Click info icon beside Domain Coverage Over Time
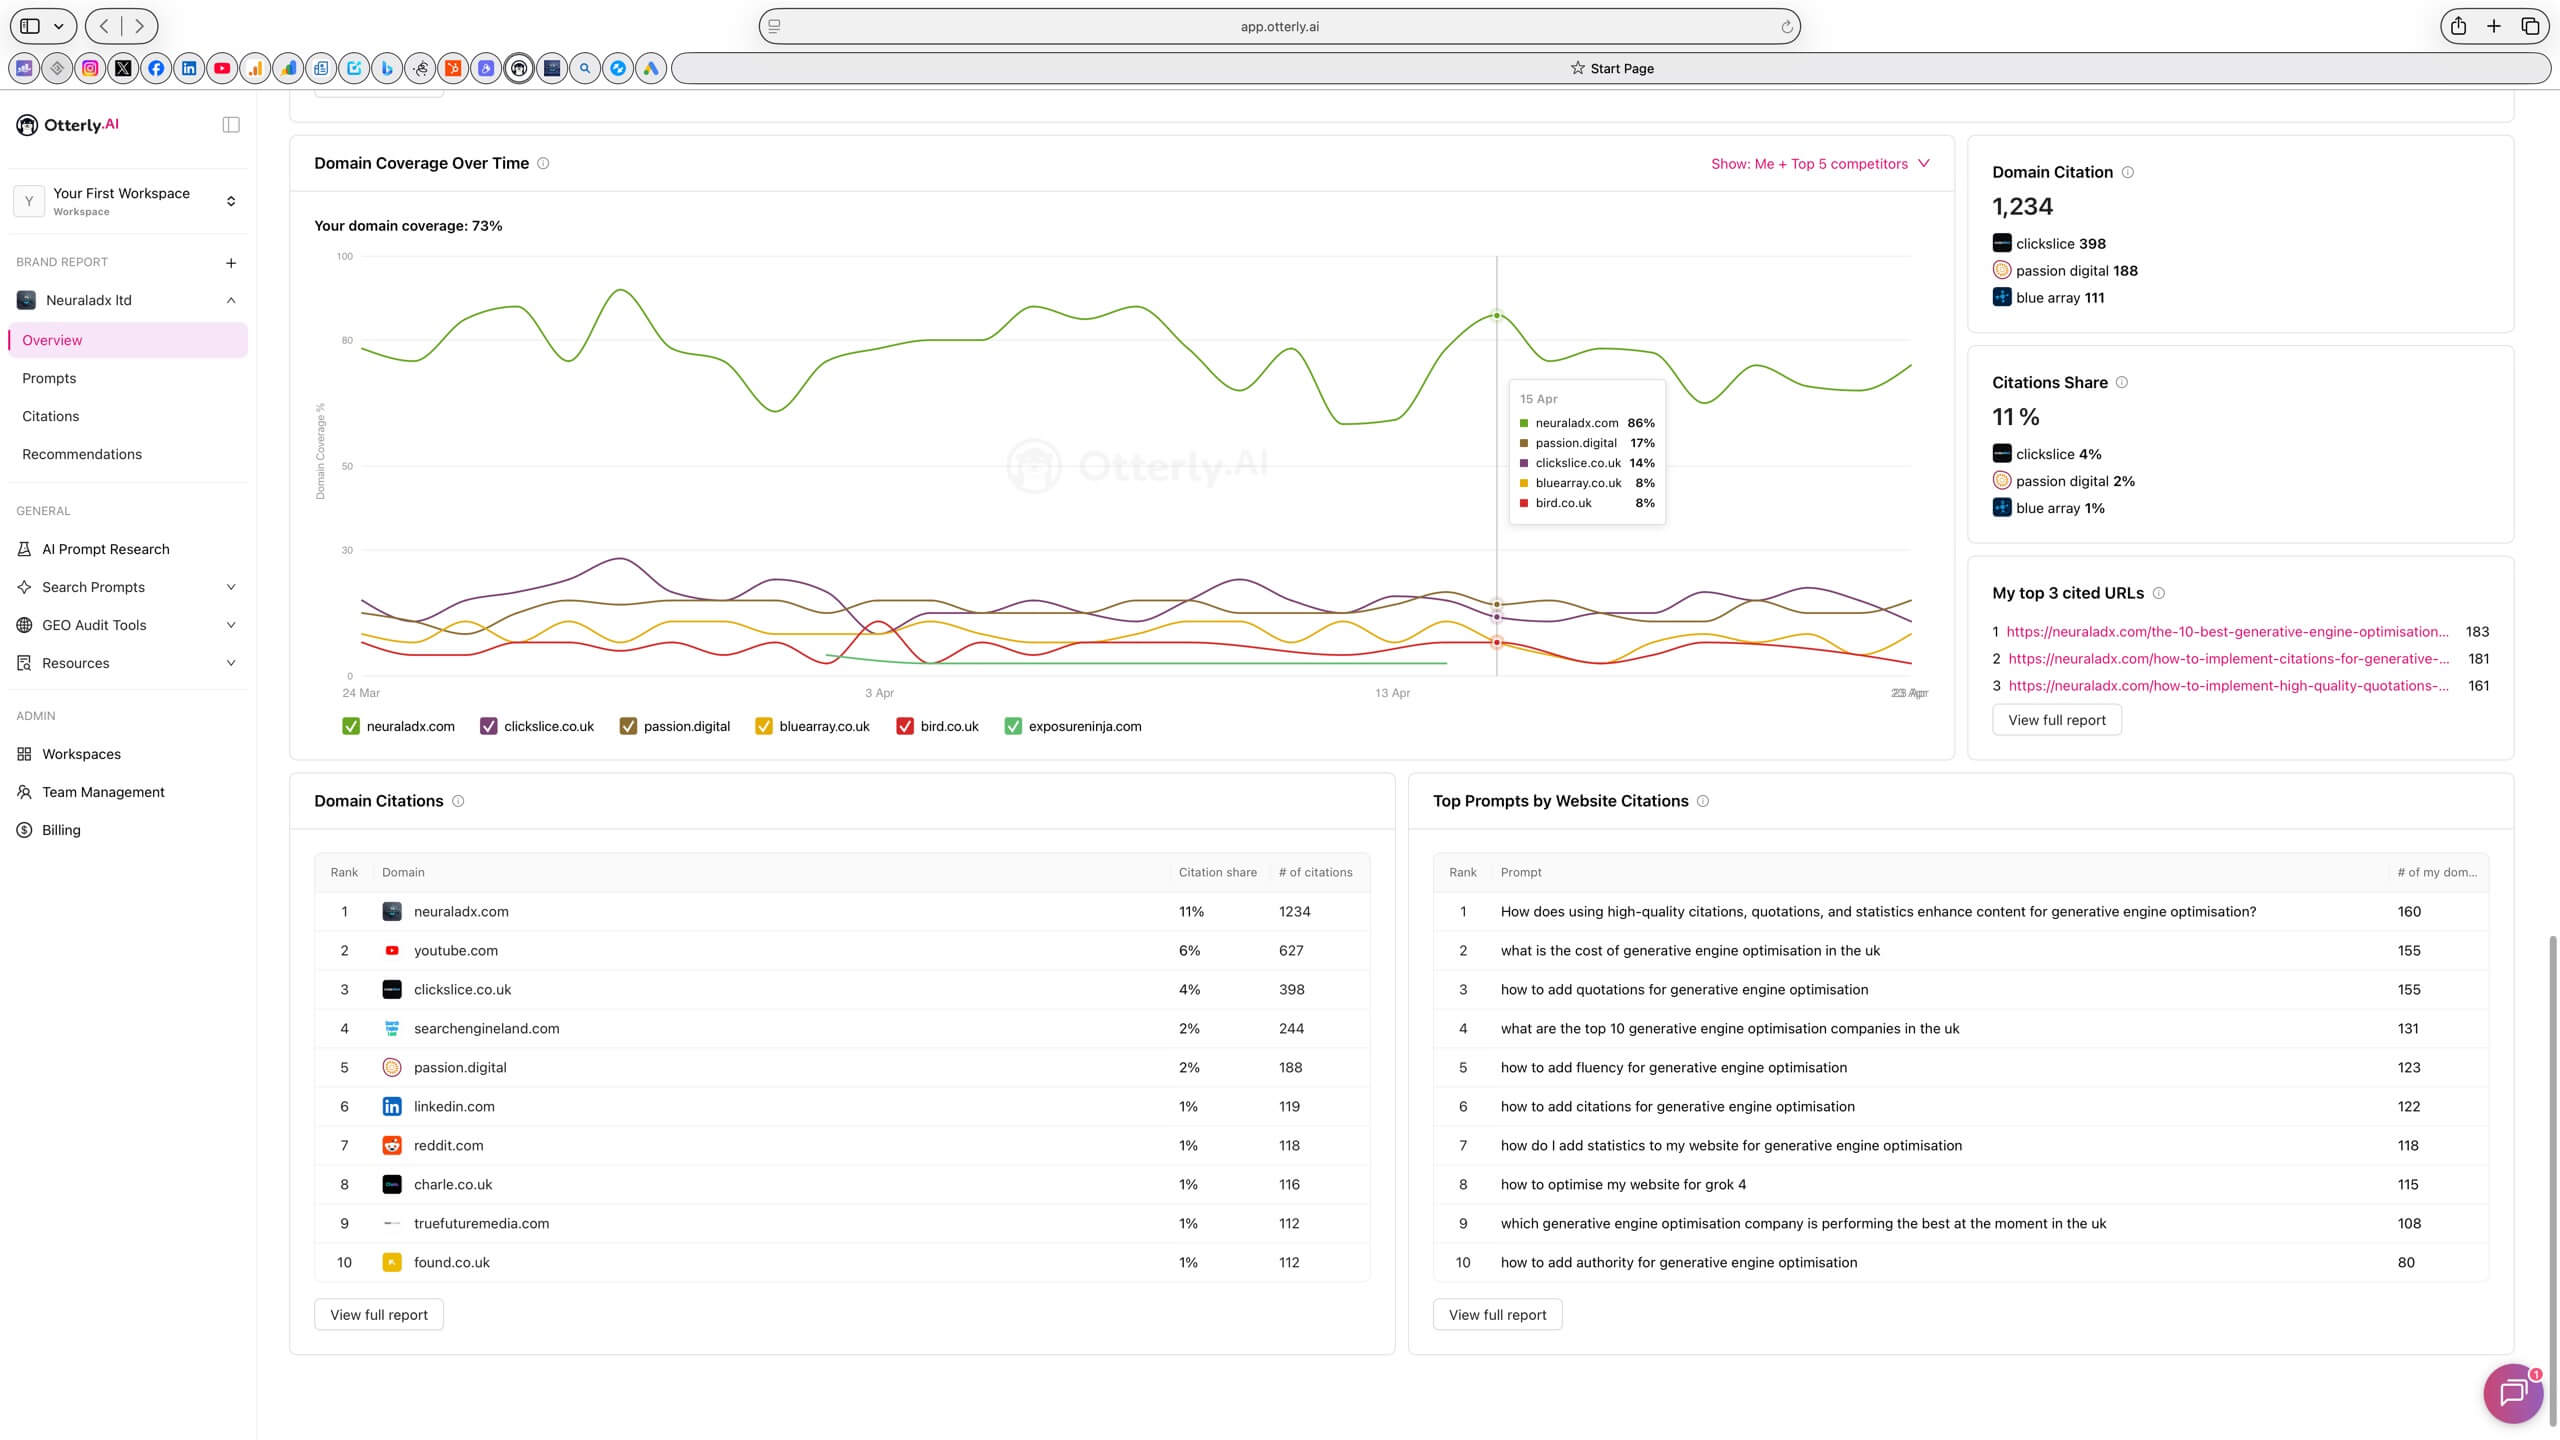 click(x=543, y=163)
